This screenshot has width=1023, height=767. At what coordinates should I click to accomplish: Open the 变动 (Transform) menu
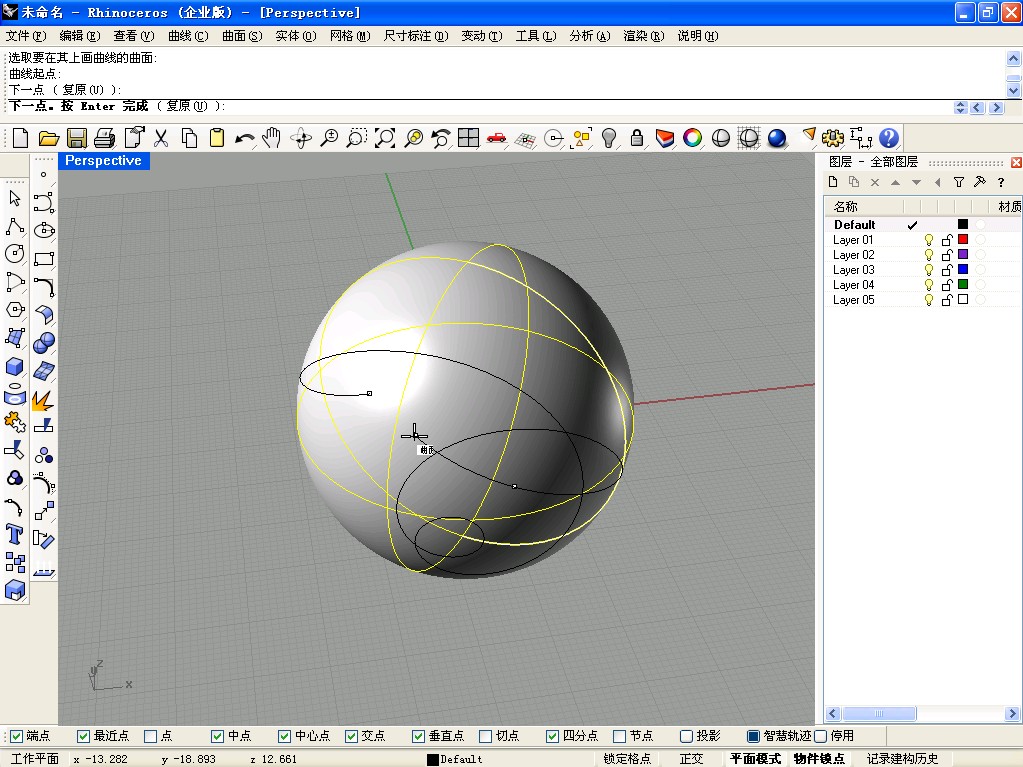tap(480, 36)
